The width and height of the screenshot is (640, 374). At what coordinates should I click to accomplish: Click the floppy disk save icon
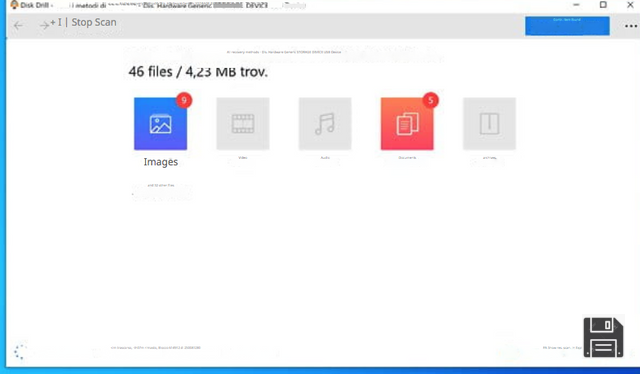click(603, 337)
